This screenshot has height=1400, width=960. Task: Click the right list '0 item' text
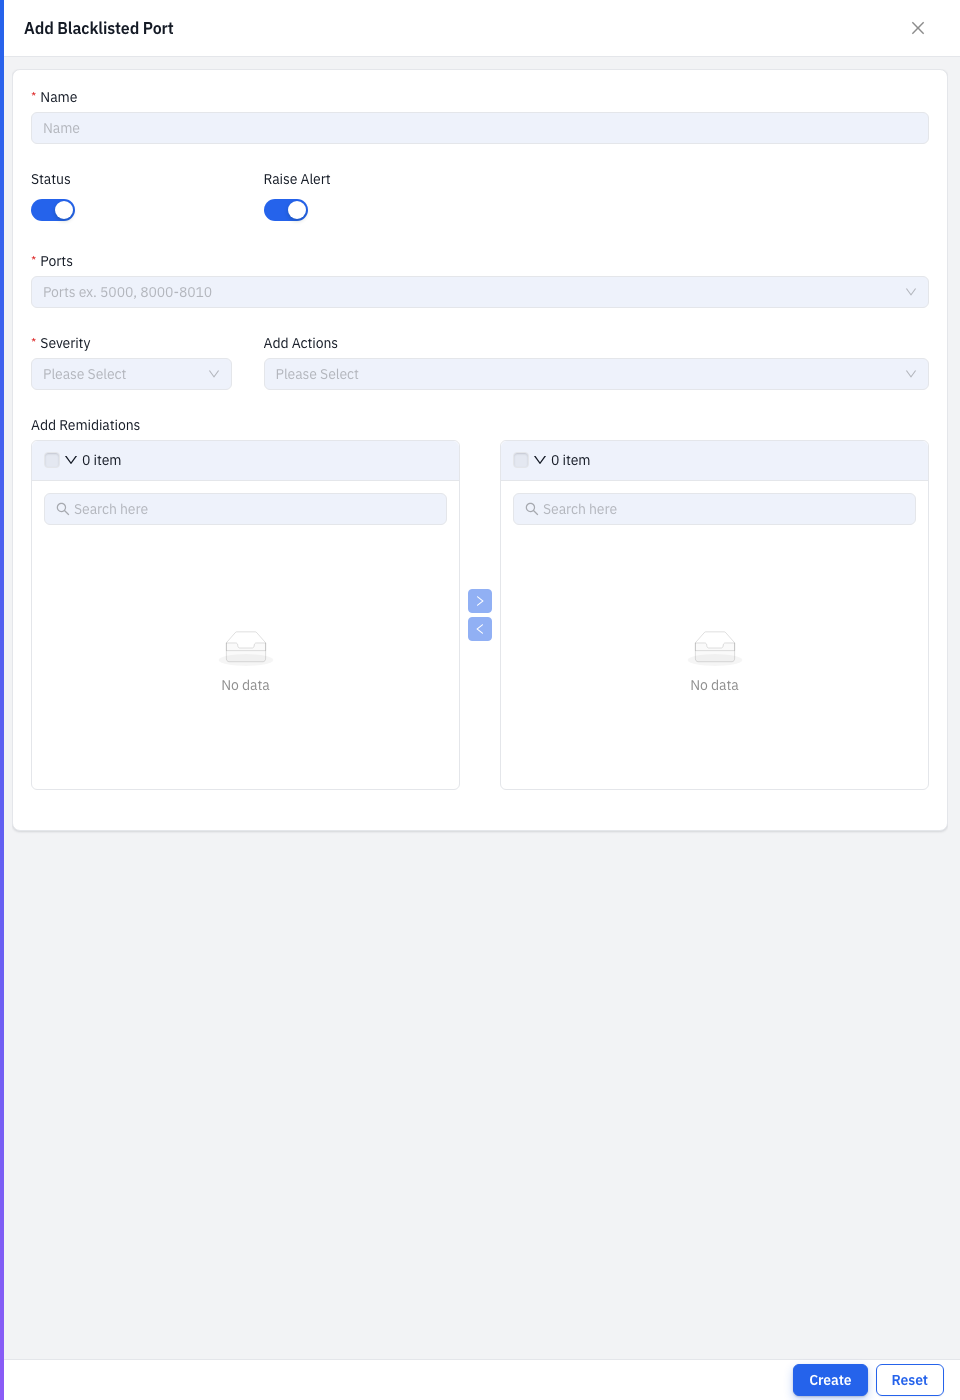(x=570, y=460)
